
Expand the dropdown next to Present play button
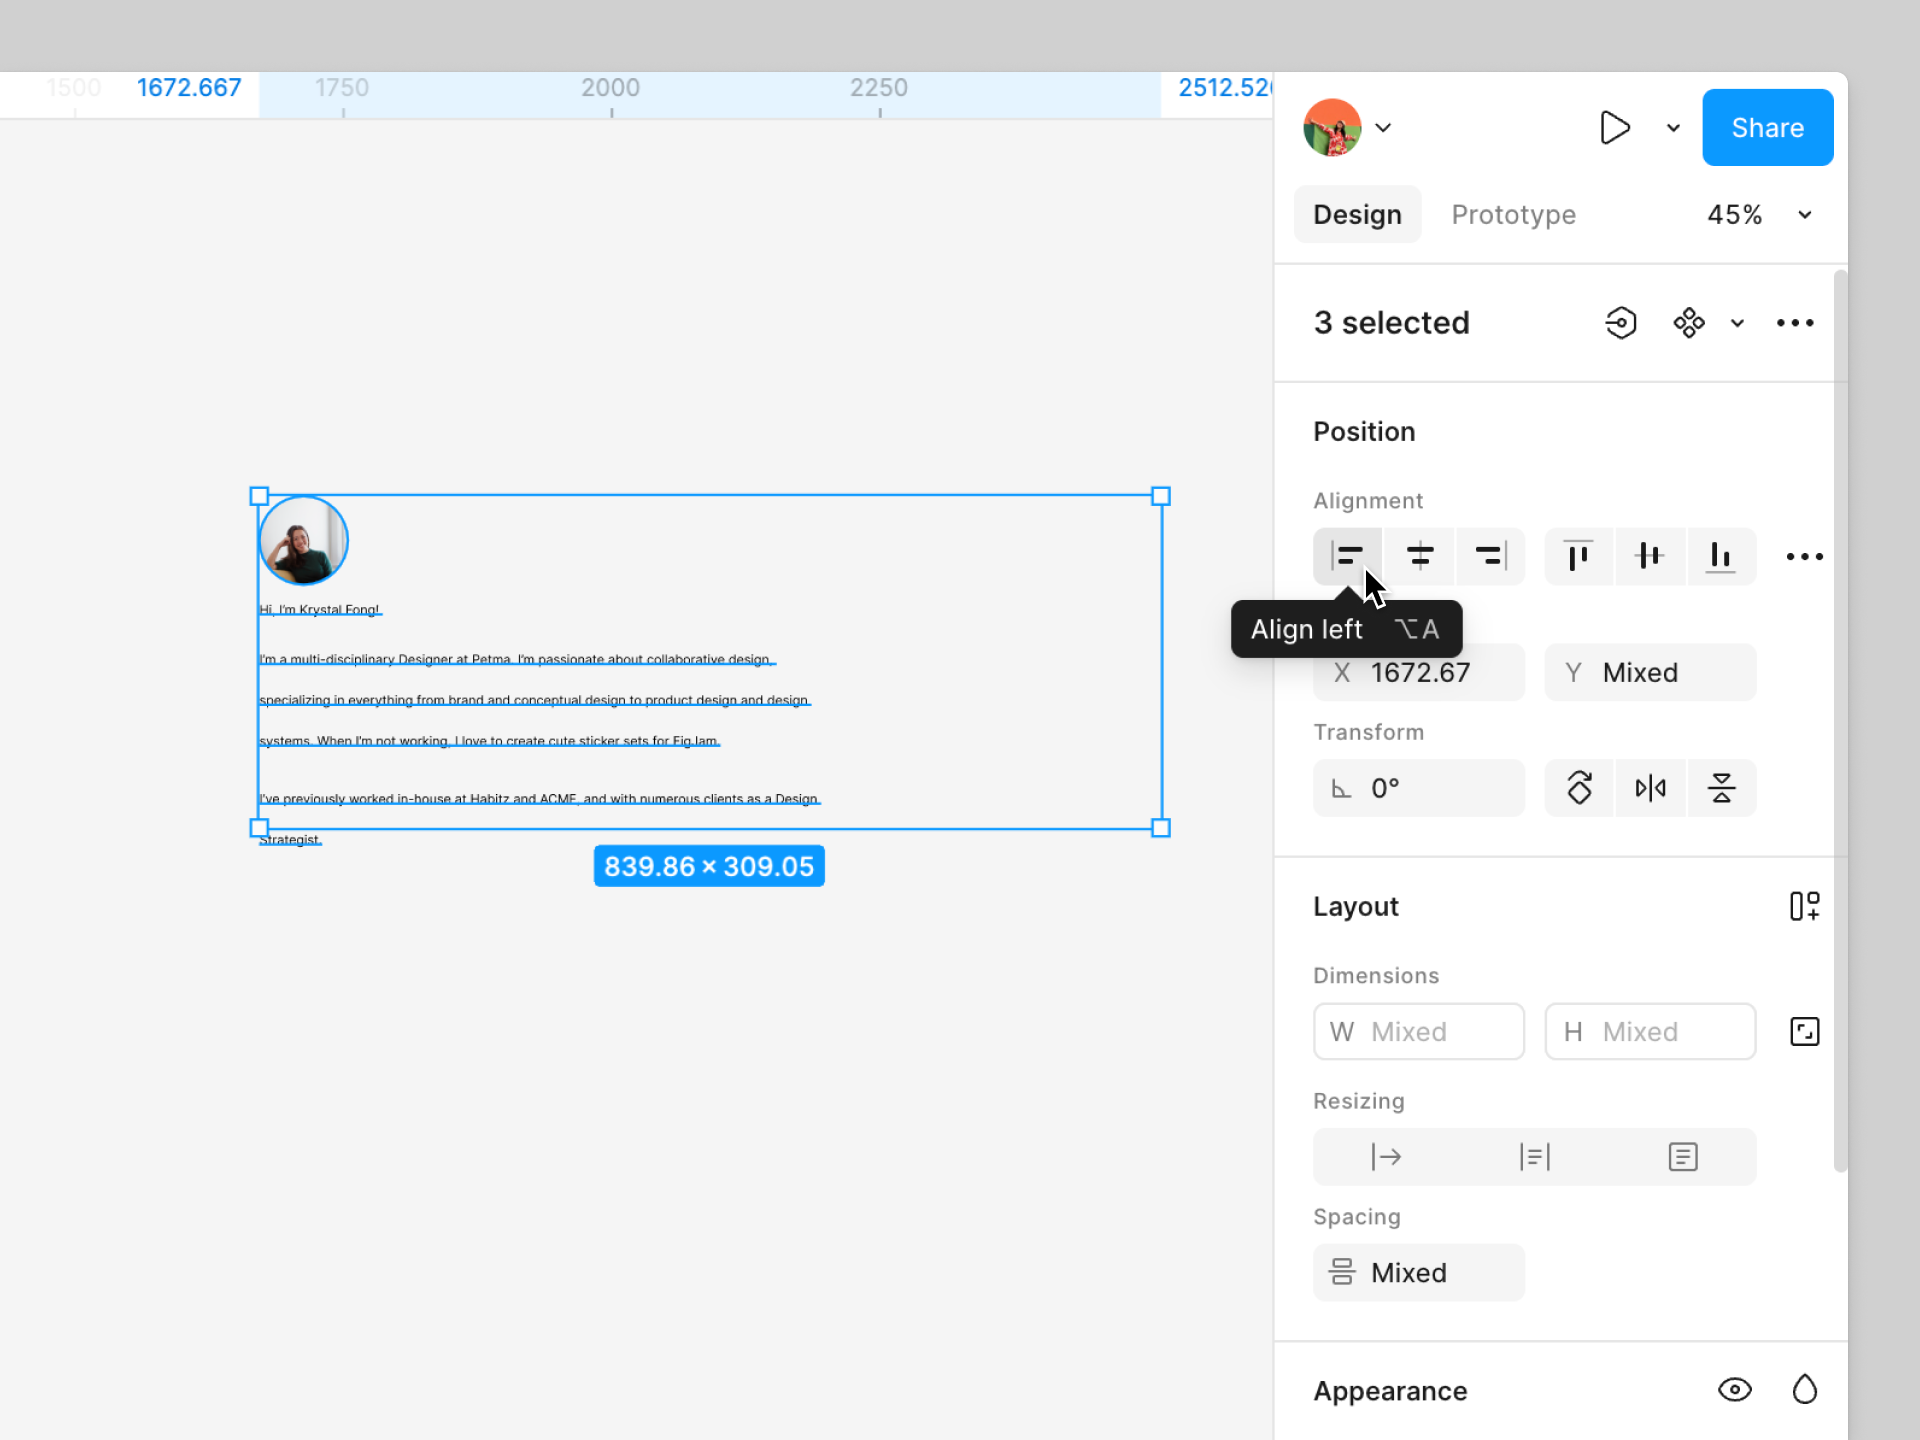click(x=1673, y=128)
